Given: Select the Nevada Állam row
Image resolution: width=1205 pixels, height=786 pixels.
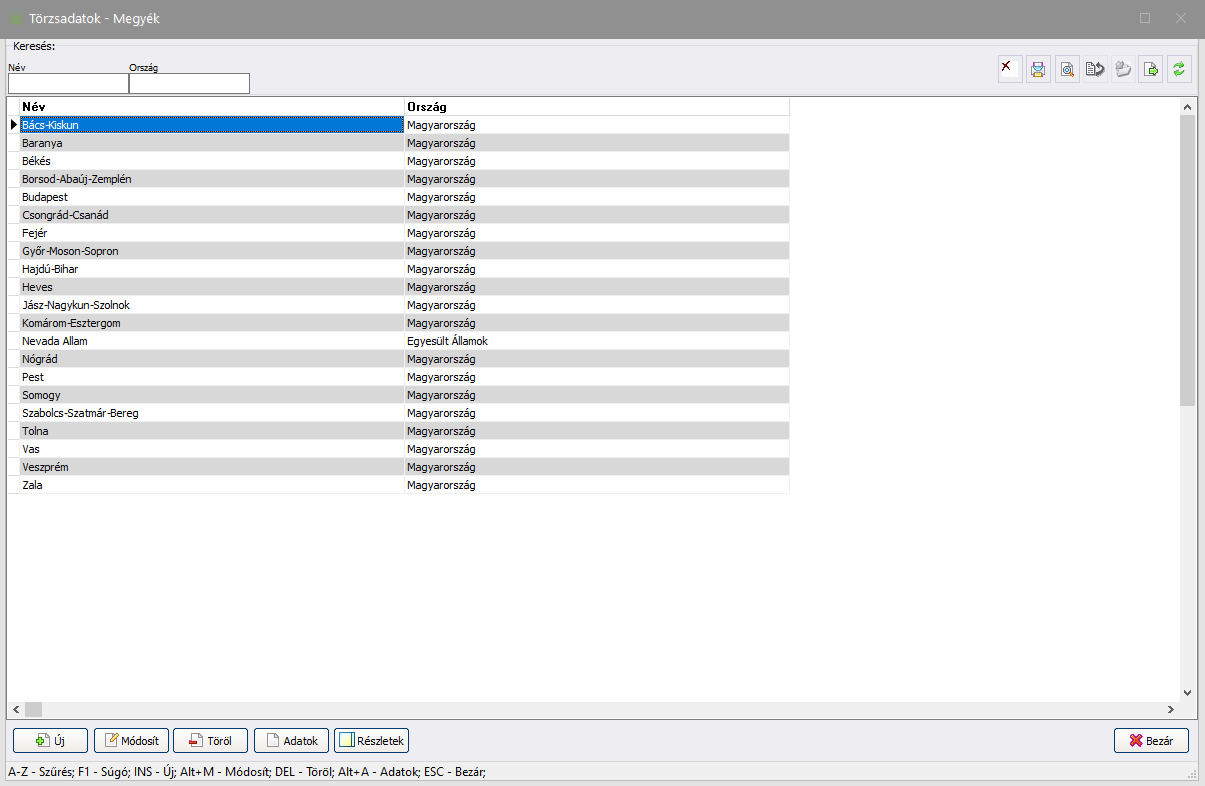Looking at the screenshot, I should tap(211, 341).
